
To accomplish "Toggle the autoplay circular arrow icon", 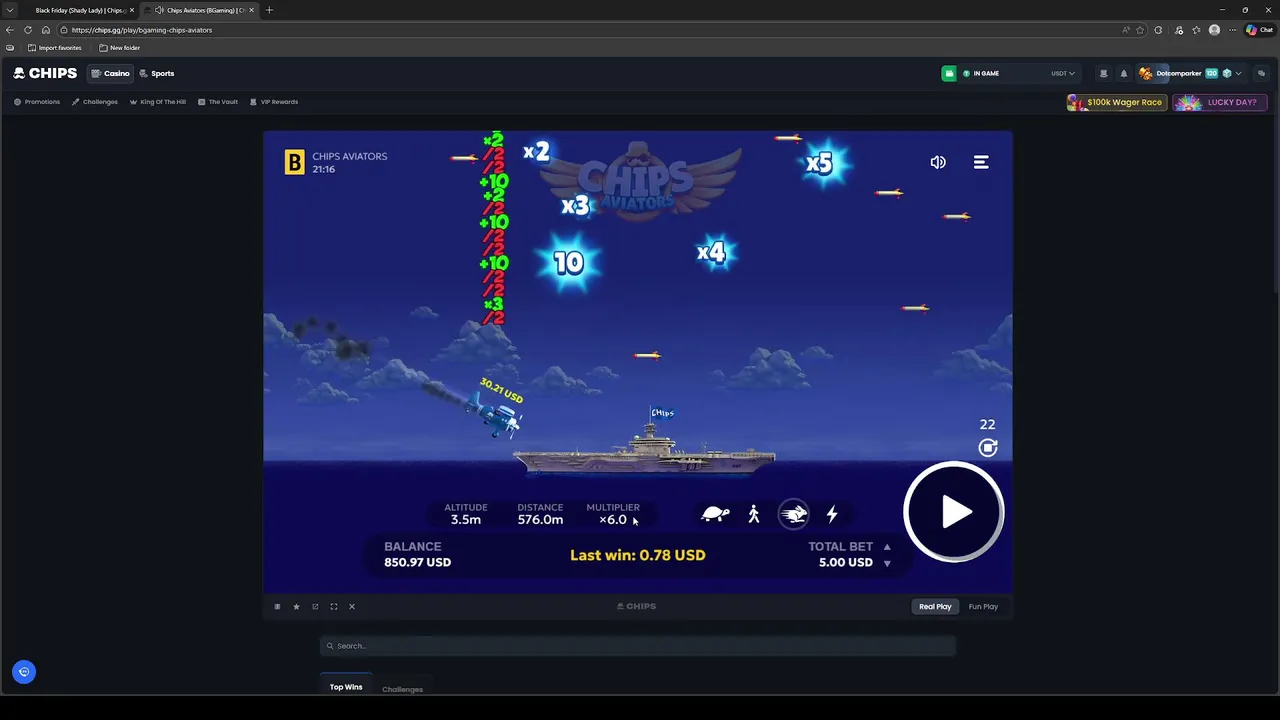I will click(x=988, y=448).
